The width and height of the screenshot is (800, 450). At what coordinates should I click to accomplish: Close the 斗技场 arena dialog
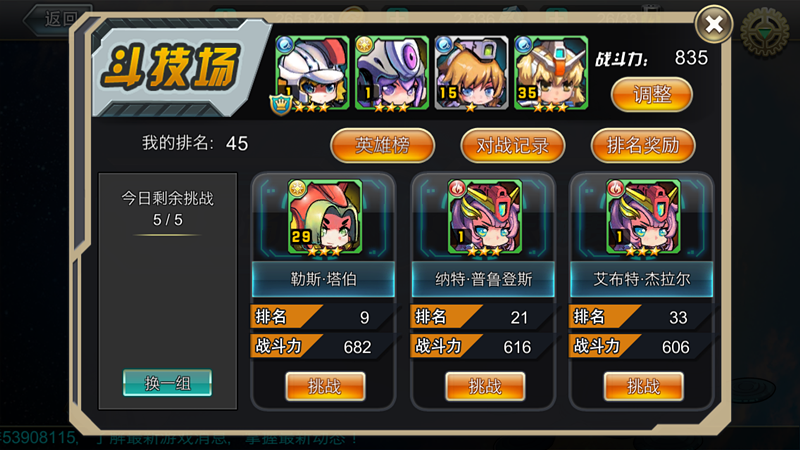(714, 23)
